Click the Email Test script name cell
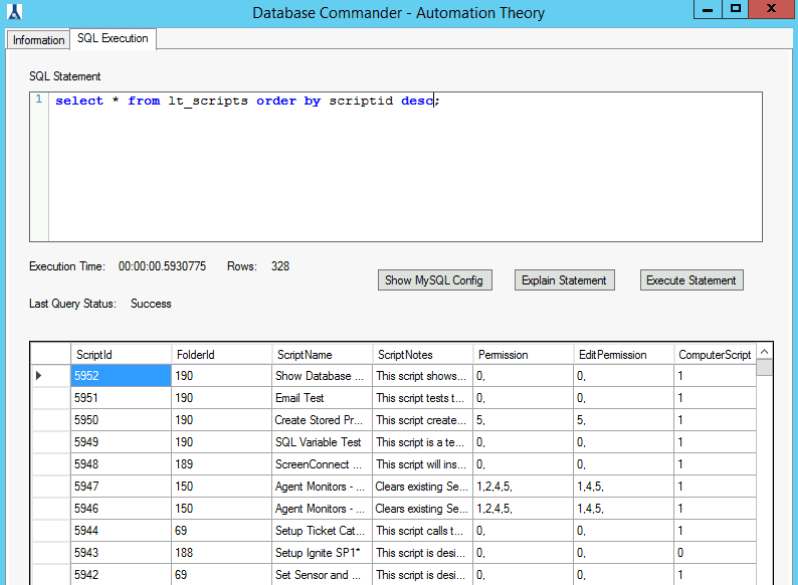Viewport: 798px width, 585px height. pyautogui.click(x=322, y=398)
